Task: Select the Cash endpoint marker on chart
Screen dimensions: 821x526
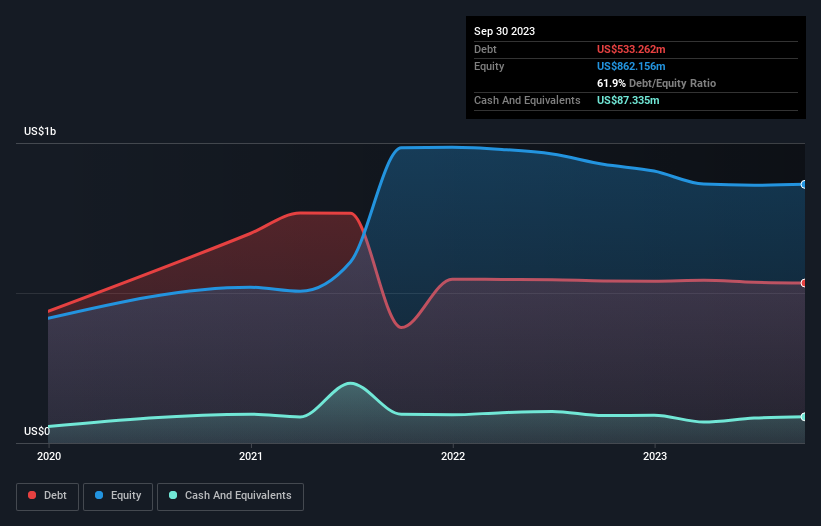Action: coord(804,417)
